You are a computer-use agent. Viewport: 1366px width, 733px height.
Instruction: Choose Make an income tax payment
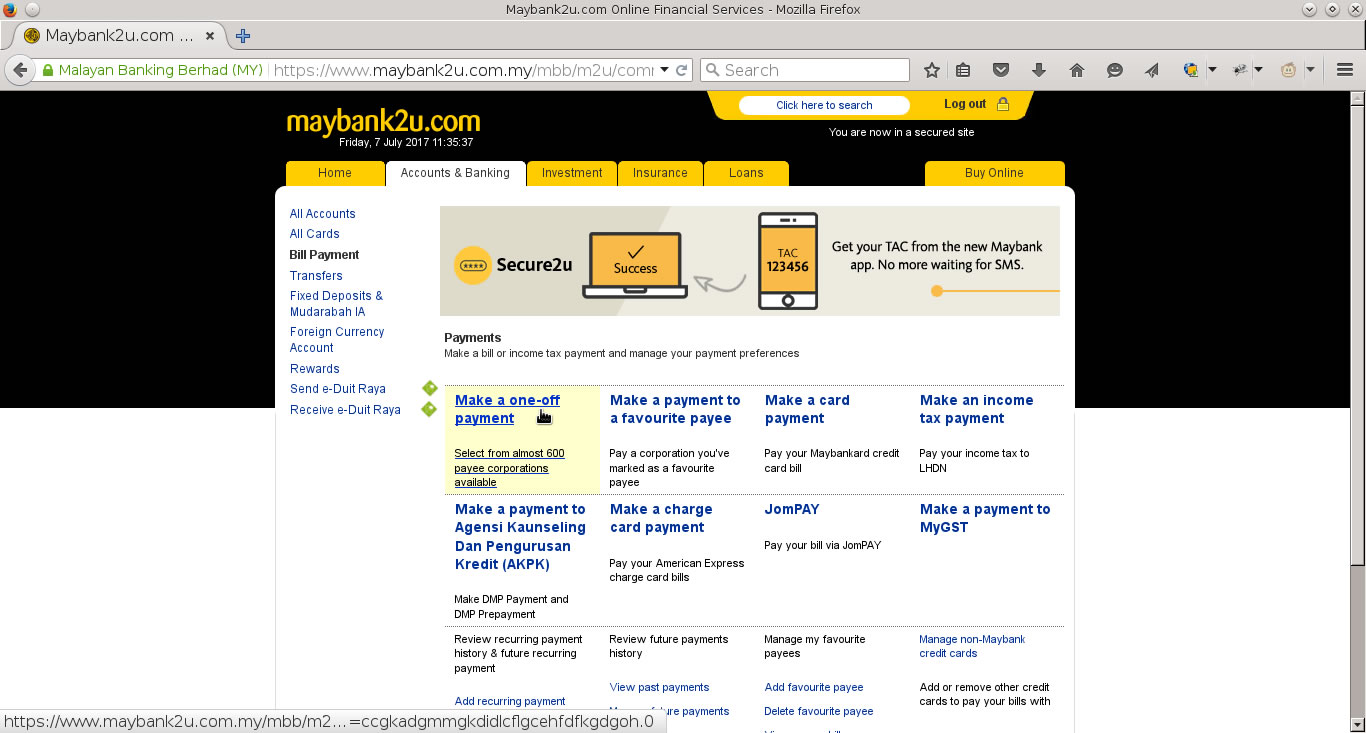(x=976, y=409)
